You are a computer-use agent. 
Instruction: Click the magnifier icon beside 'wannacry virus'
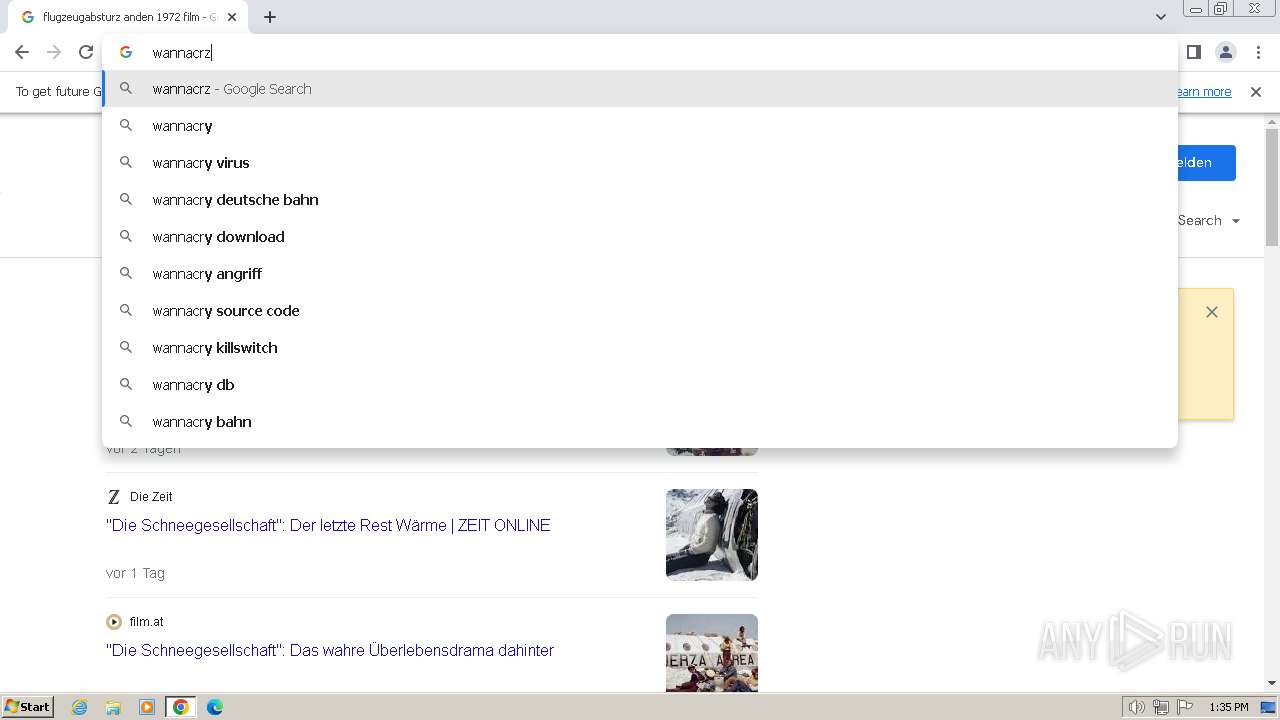pos(126,162)
